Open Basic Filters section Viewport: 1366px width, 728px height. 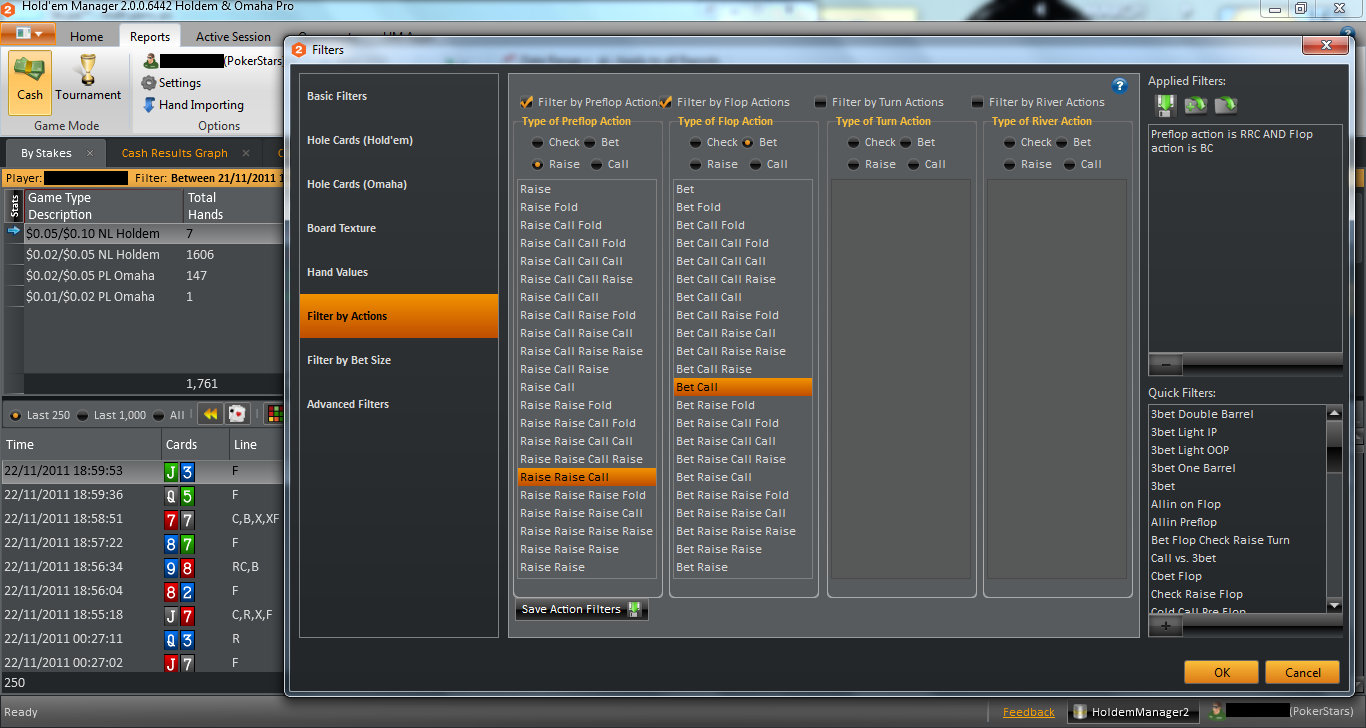point(398,96)
